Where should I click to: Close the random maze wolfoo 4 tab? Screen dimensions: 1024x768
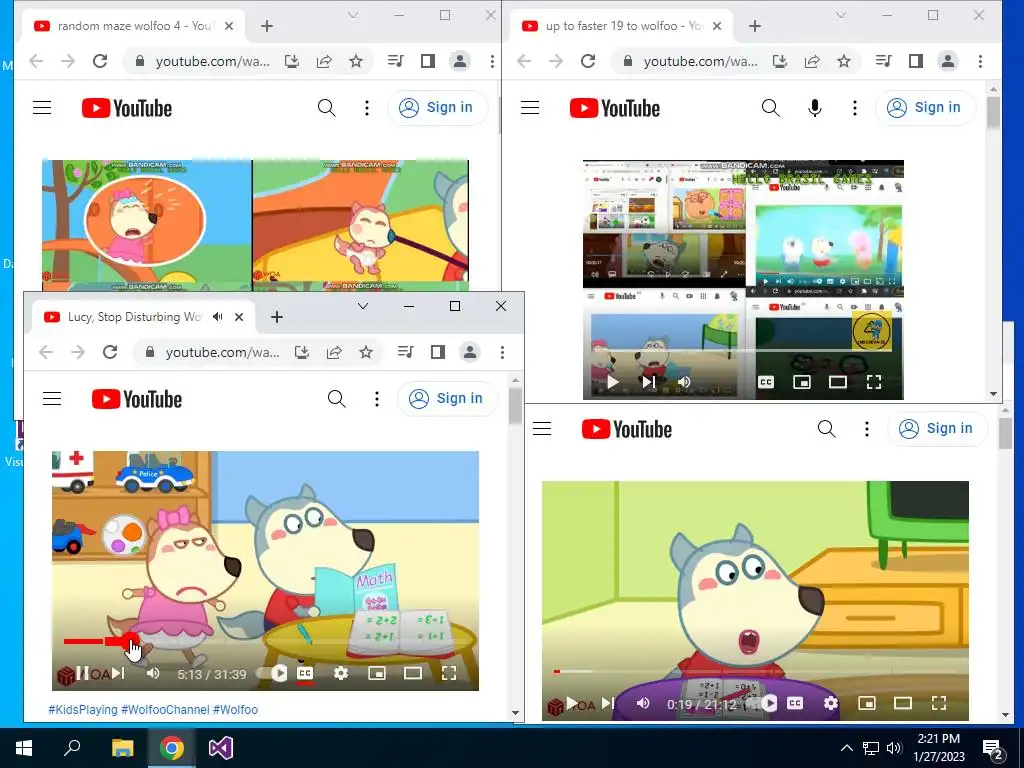[x=229, y=26]
